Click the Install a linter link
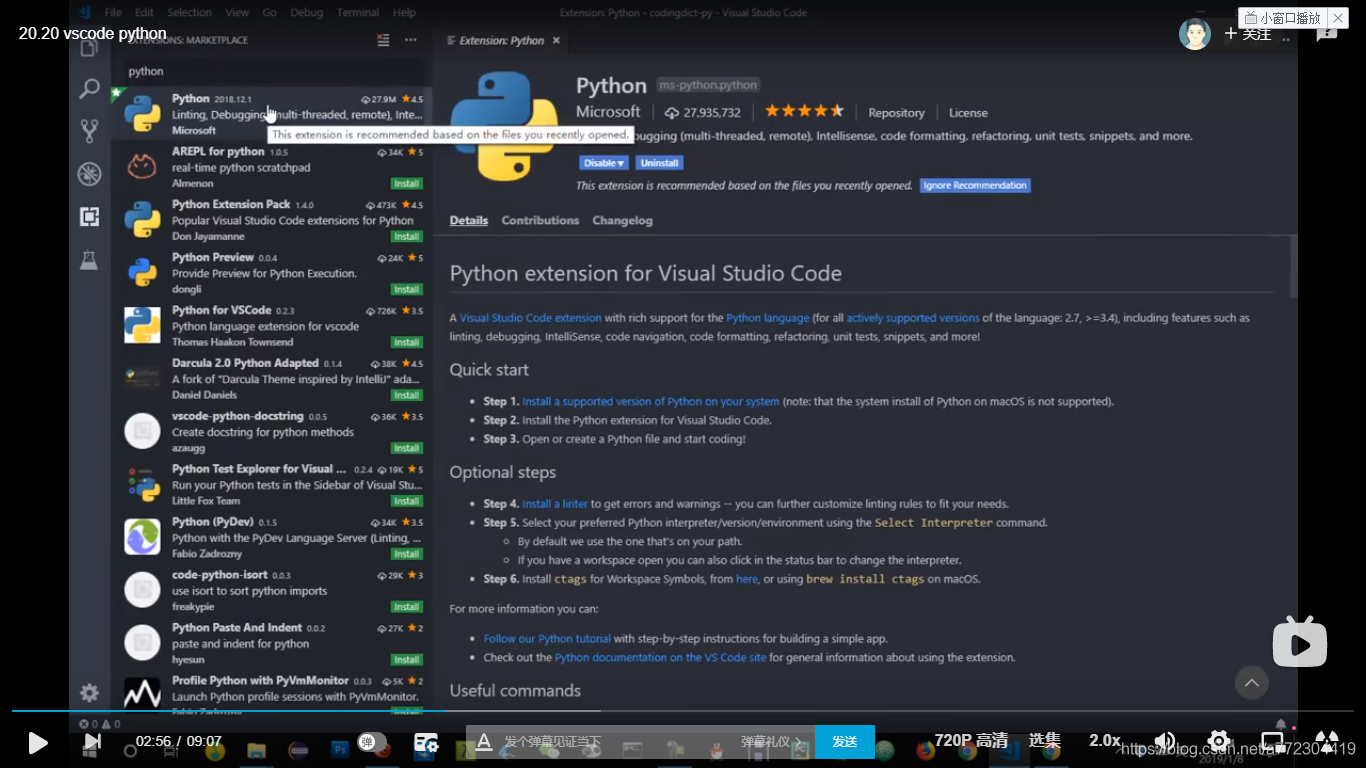The image size is (1366, 768). [x=555, y=504]
